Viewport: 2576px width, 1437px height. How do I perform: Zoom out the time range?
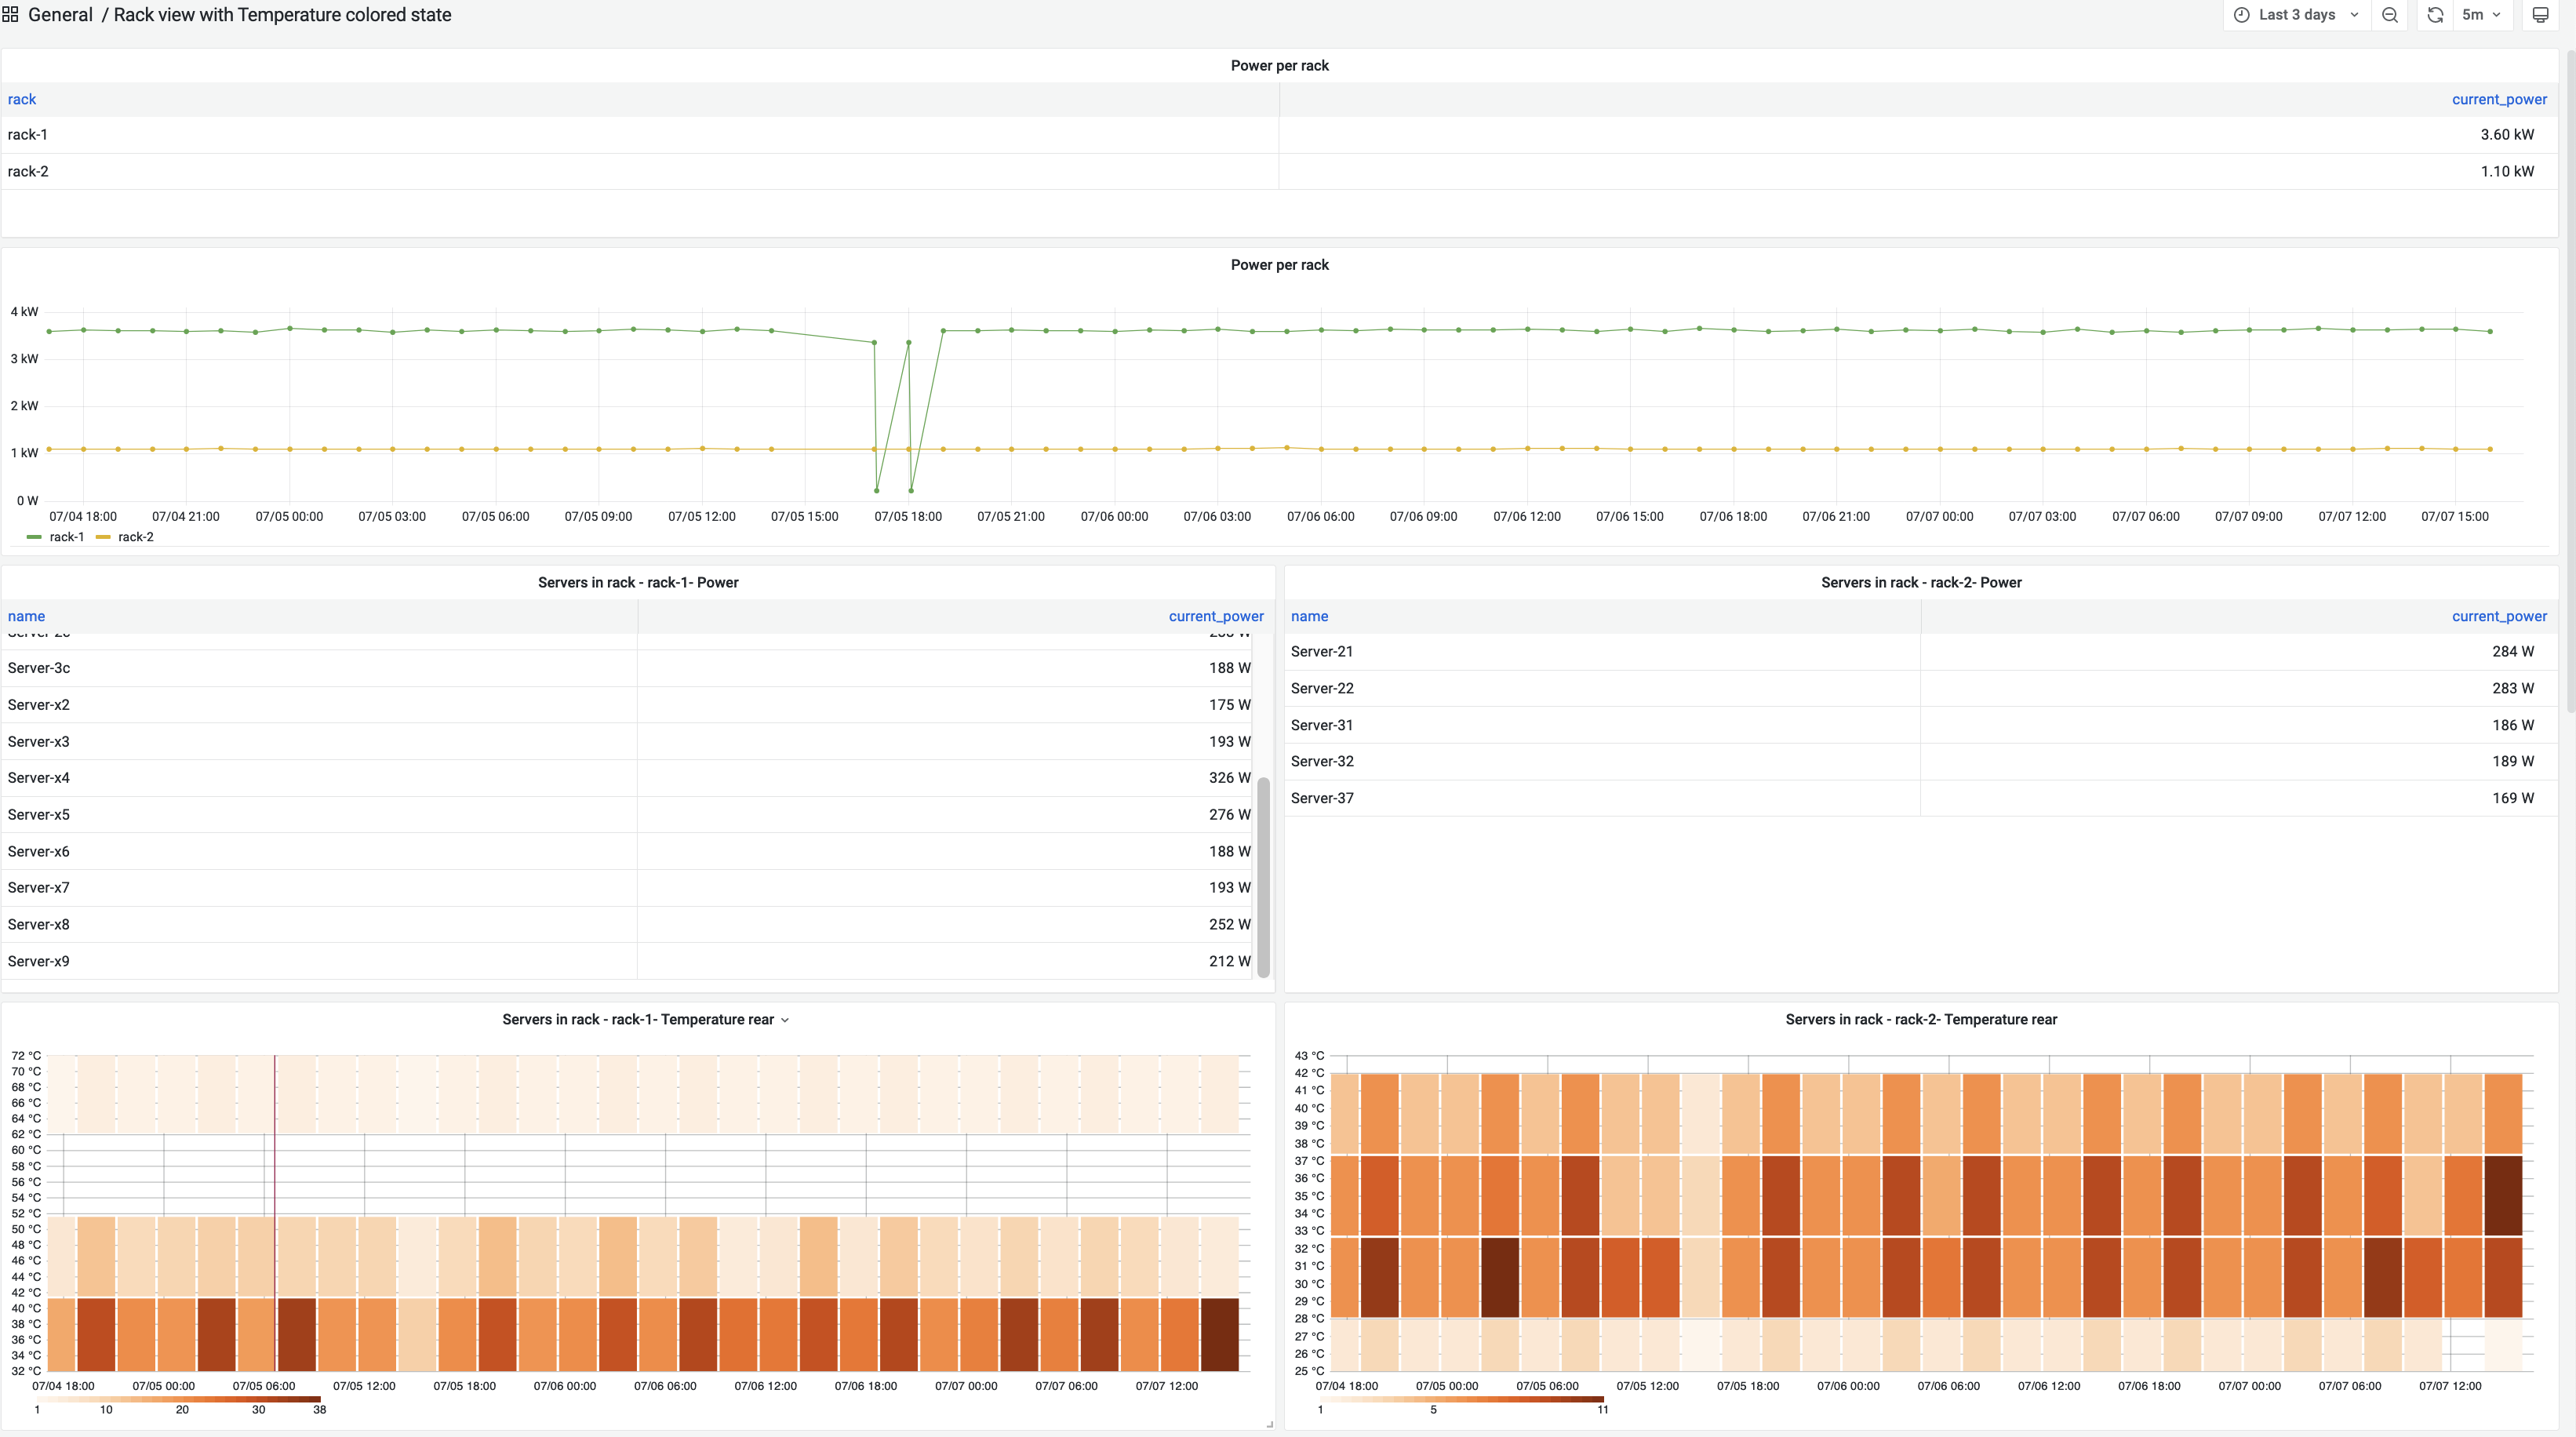pyautogui.click(x=2390, y=15)
